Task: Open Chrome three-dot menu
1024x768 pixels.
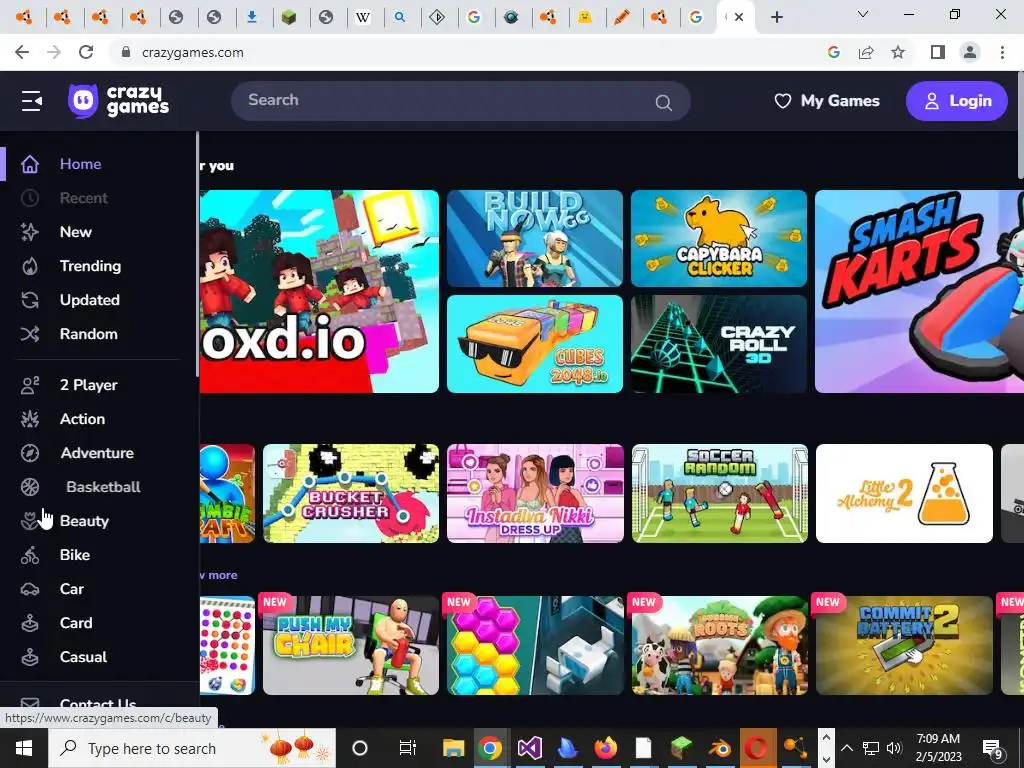Action: (1002, 52)
